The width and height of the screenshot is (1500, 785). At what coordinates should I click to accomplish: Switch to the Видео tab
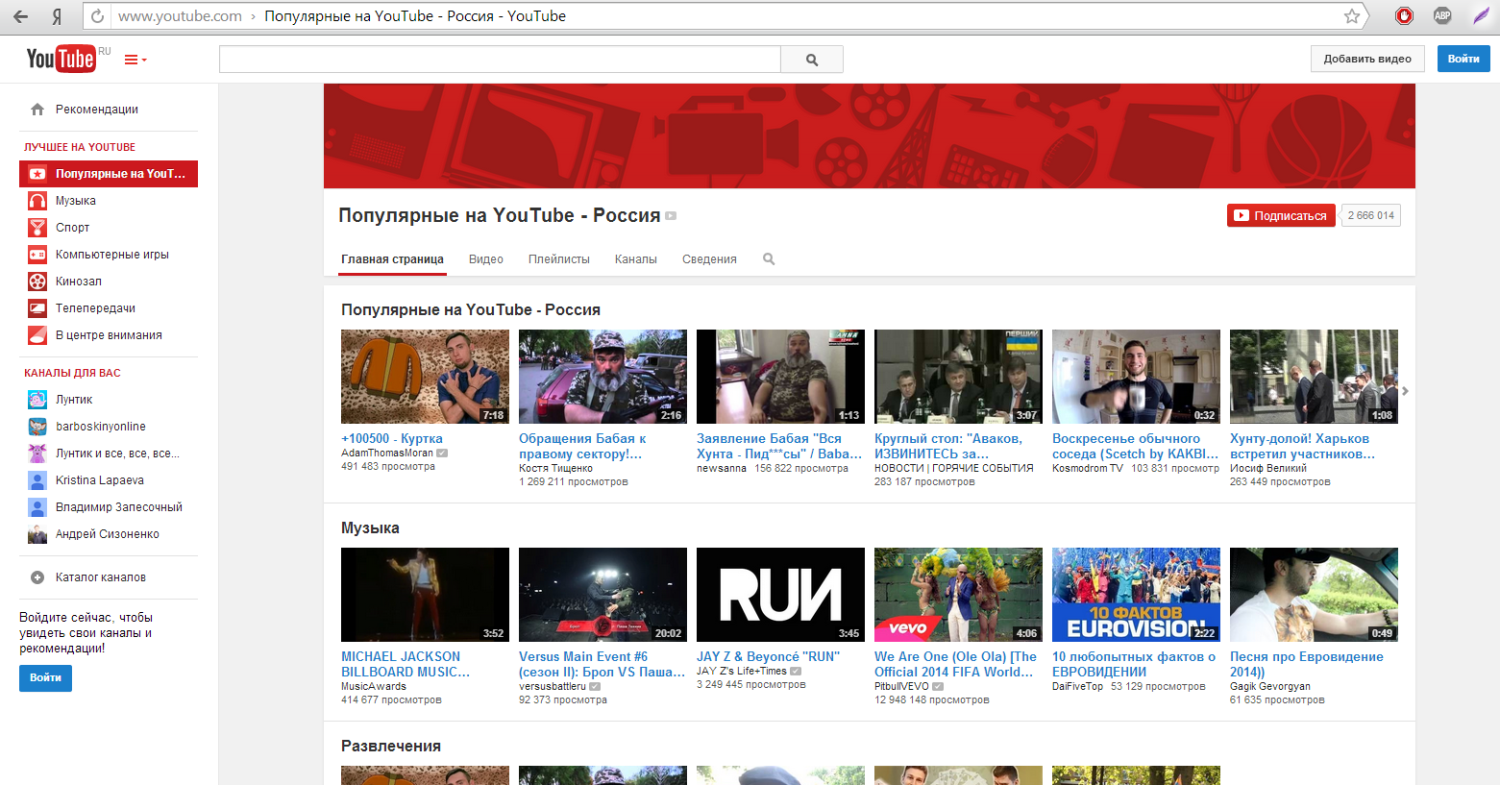point(486,259)
